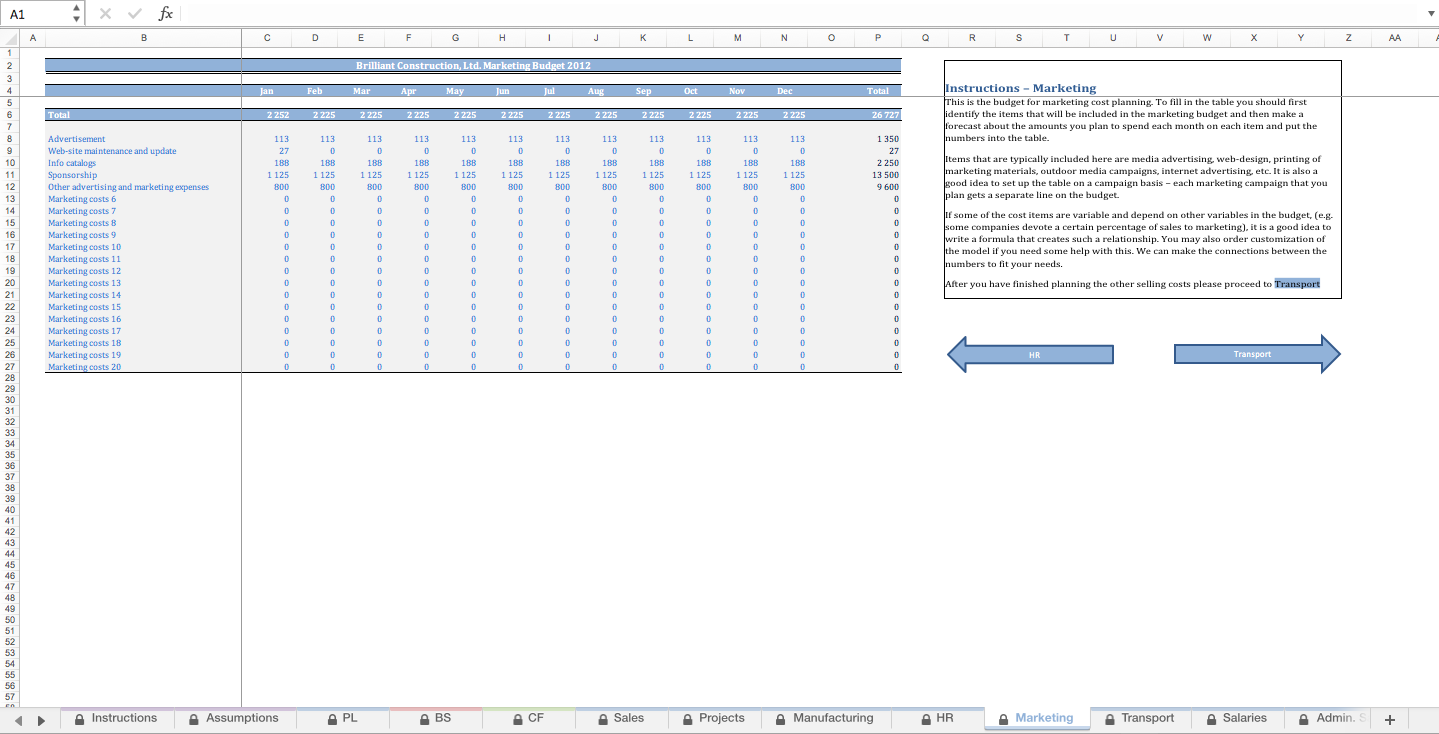
Task: Click 'Other advertising and marketing expenses' label
Action: click(x=128, y=187)
